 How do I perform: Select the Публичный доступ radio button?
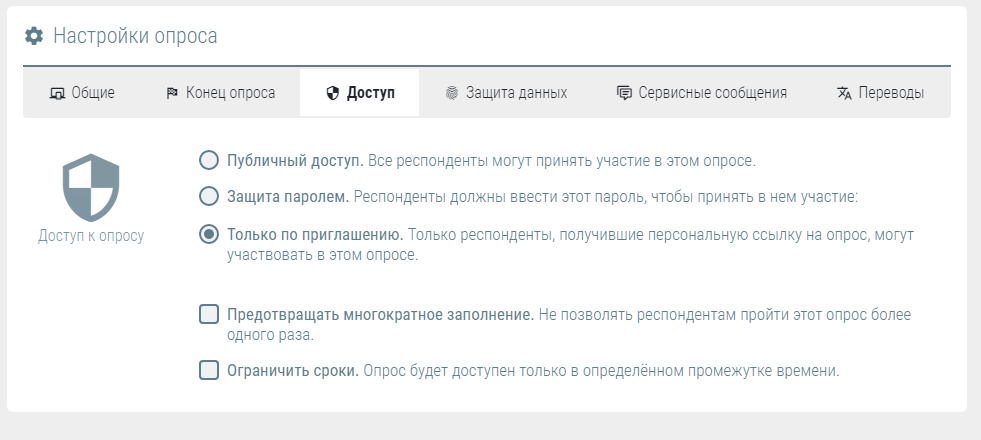209,161
